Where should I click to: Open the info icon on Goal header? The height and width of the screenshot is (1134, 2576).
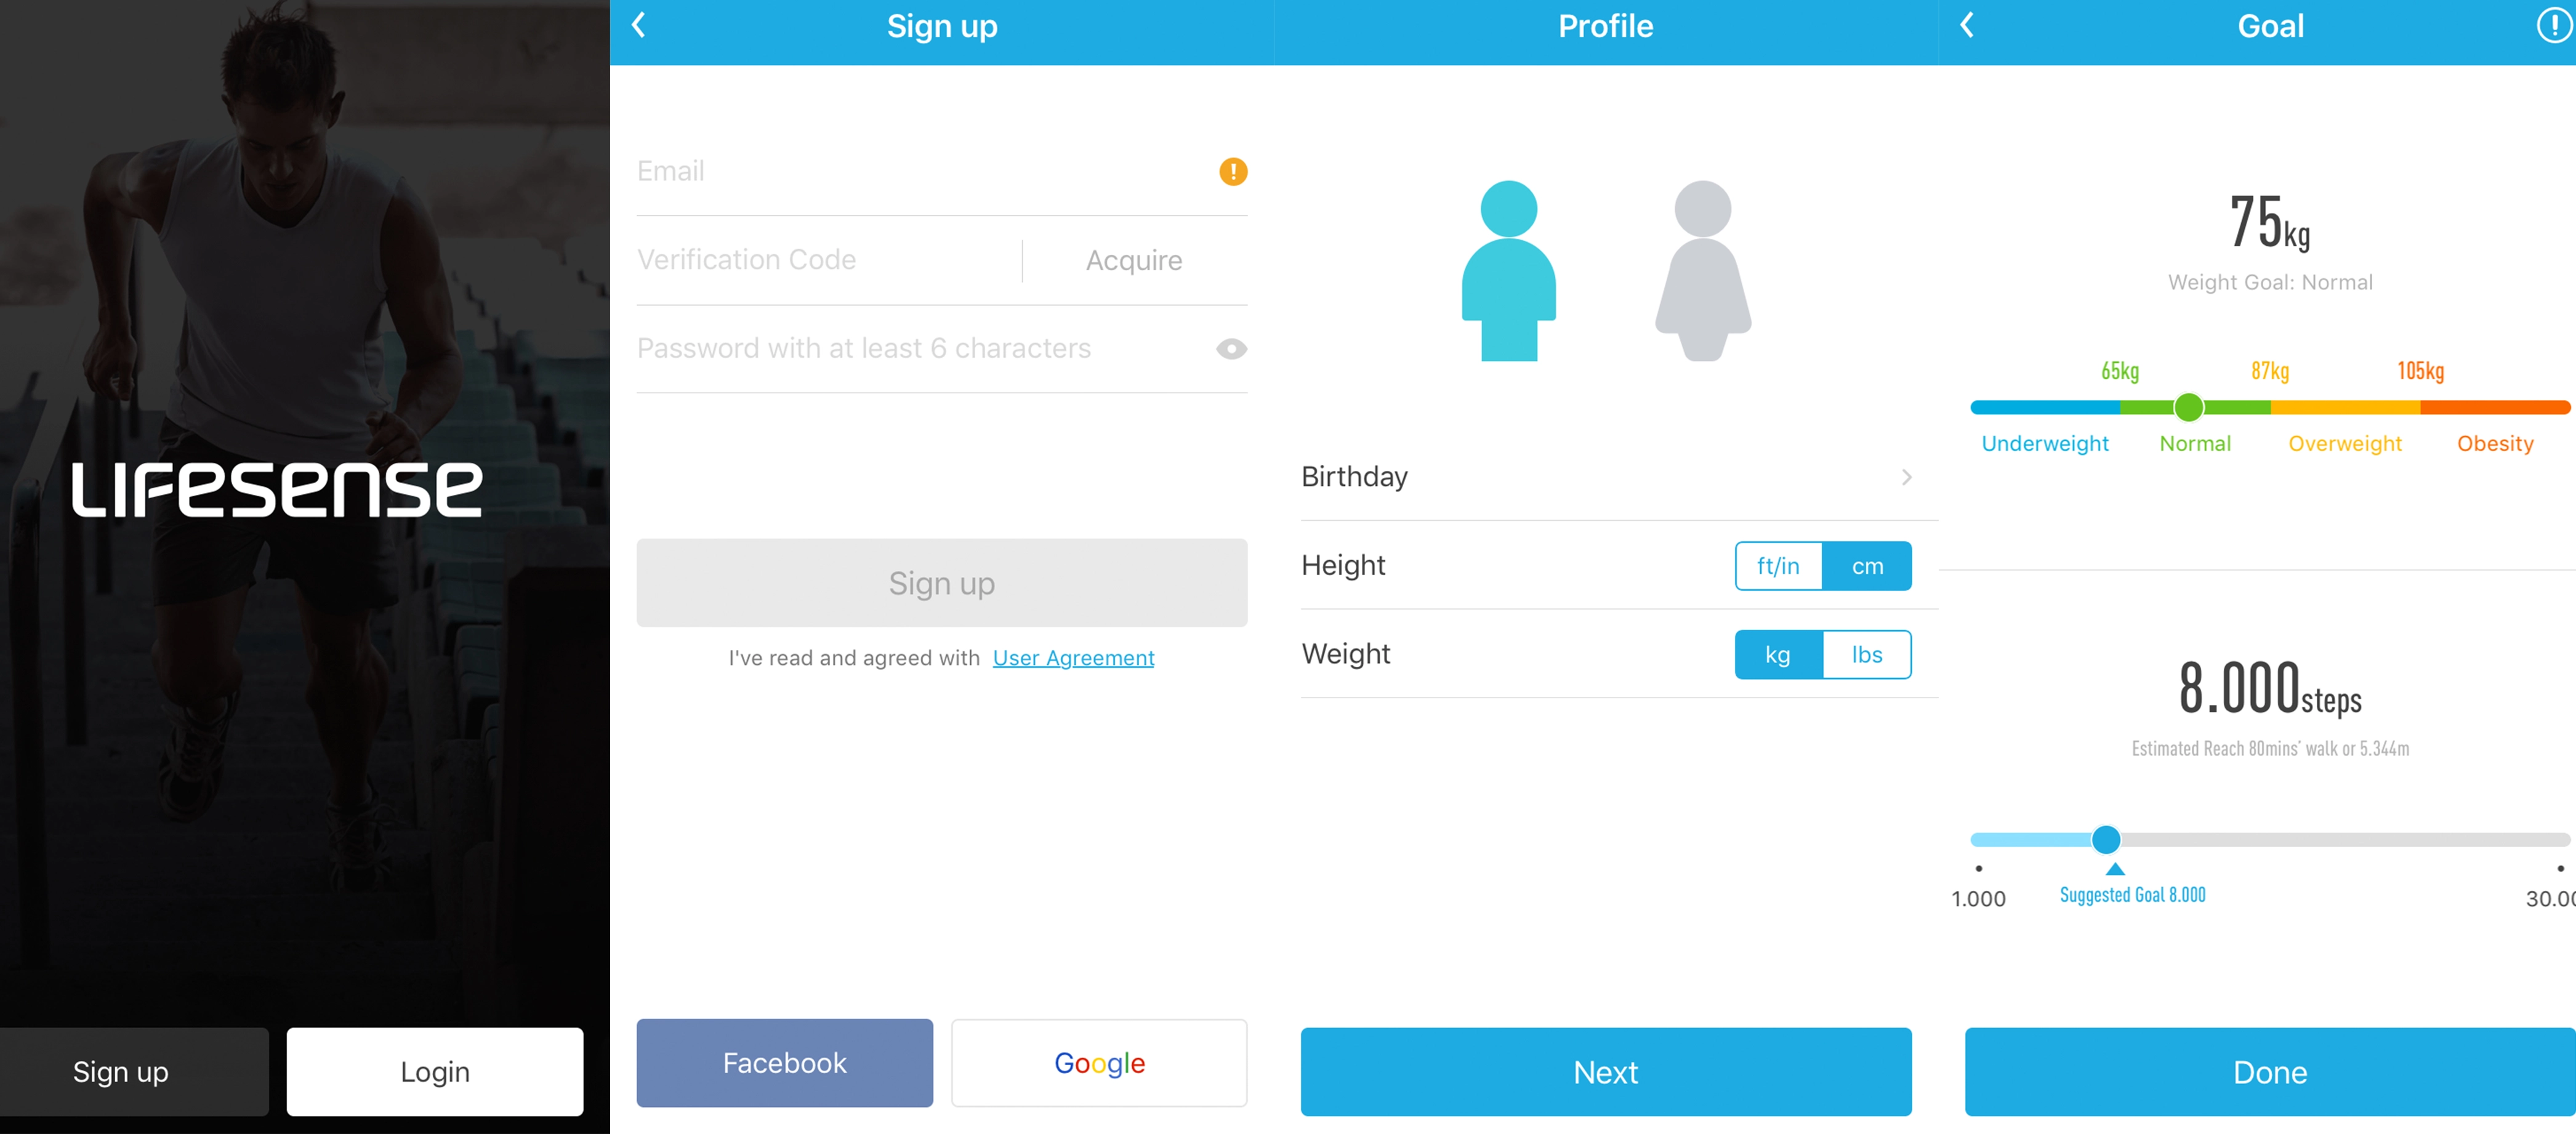pyautogui.click(x=2553, y=26)
